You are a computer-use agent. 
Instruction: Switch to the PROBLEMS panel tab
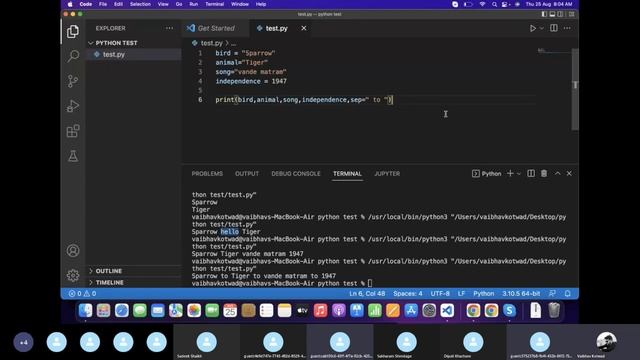pyautogui.click(x=207, y=173)
